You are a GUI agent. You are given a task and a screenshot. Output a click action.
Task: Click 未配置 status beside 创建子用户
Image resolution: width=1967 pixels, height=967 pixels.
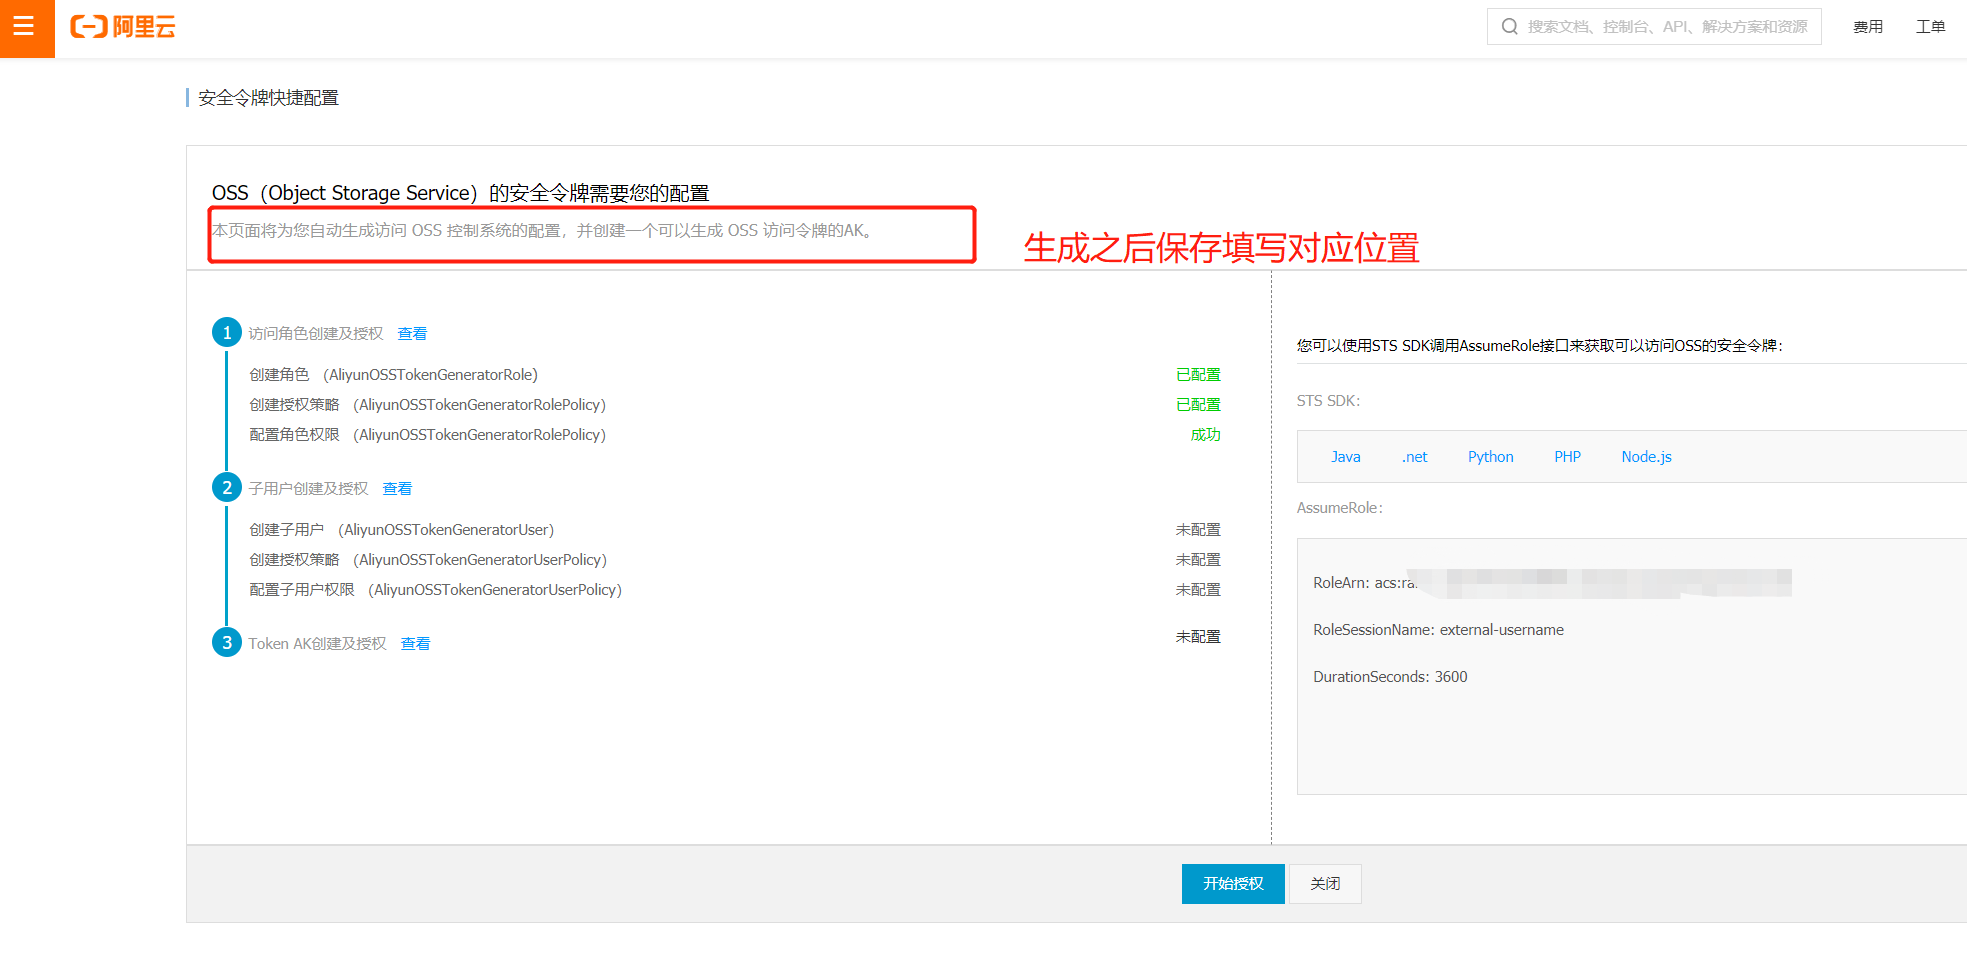click(1198, 530)
